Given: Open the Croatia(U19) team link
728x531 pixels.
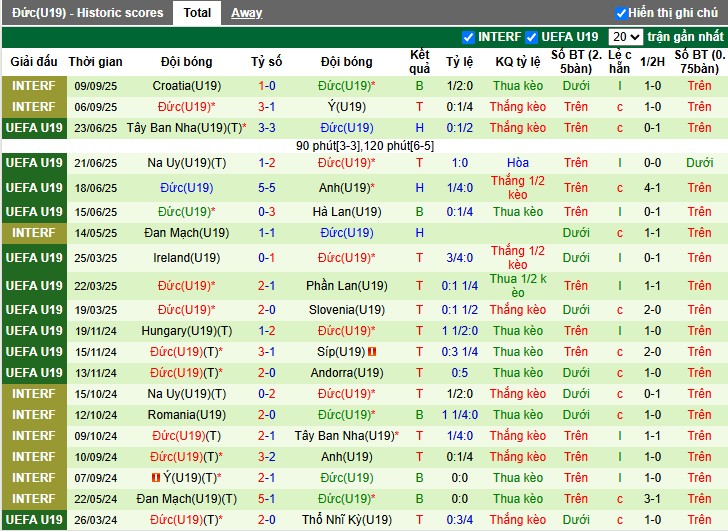Looking at the screenshot, I should pyautogui.click(x=187, y=86).
